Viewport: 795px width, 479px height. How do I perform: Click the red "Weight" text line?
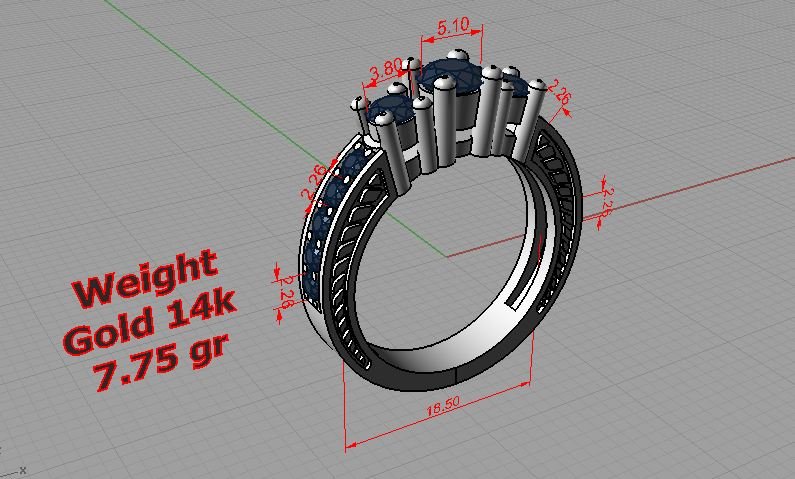[146, 285]
